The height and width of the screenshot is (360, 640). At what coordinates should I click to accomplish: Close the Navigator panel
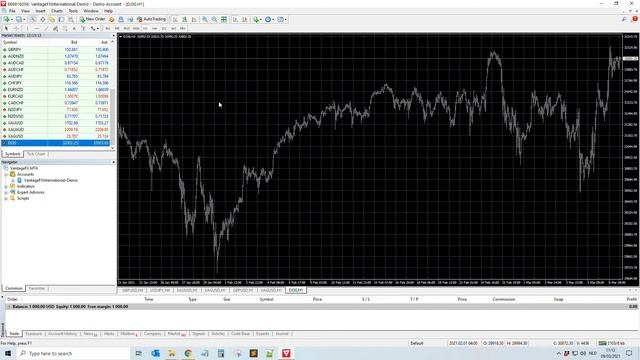click(113, 162)
